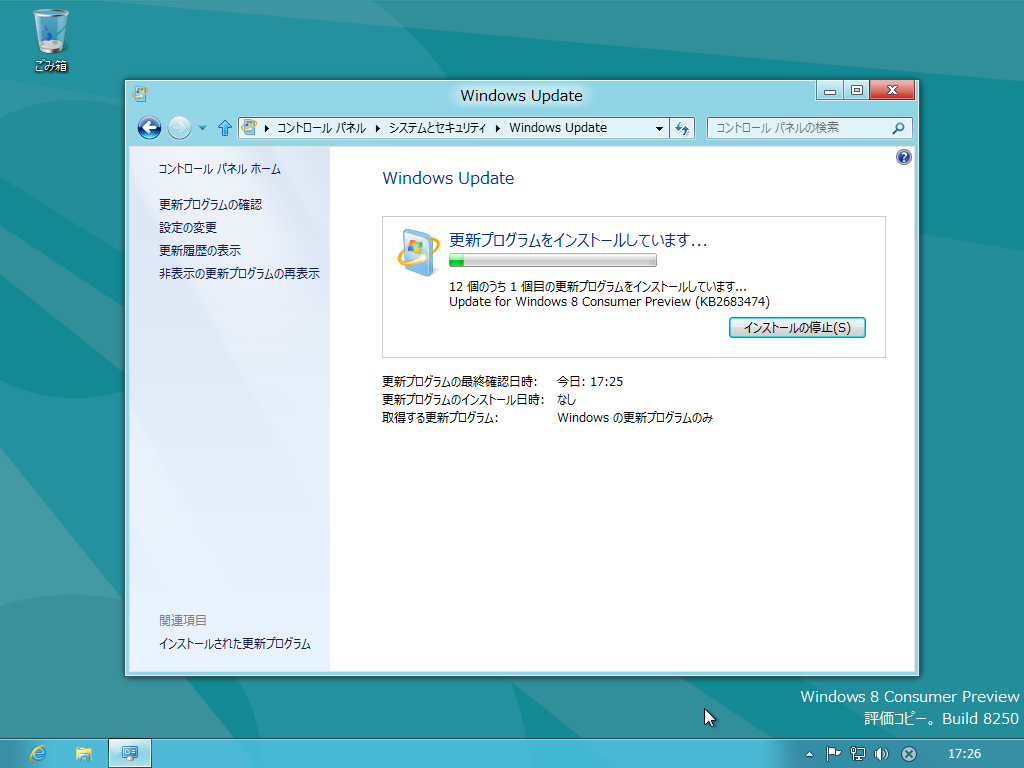The height and width of the screenshot is (768, 1024).
Task: Click the Windows Update page heading
Action: (448, 178)
